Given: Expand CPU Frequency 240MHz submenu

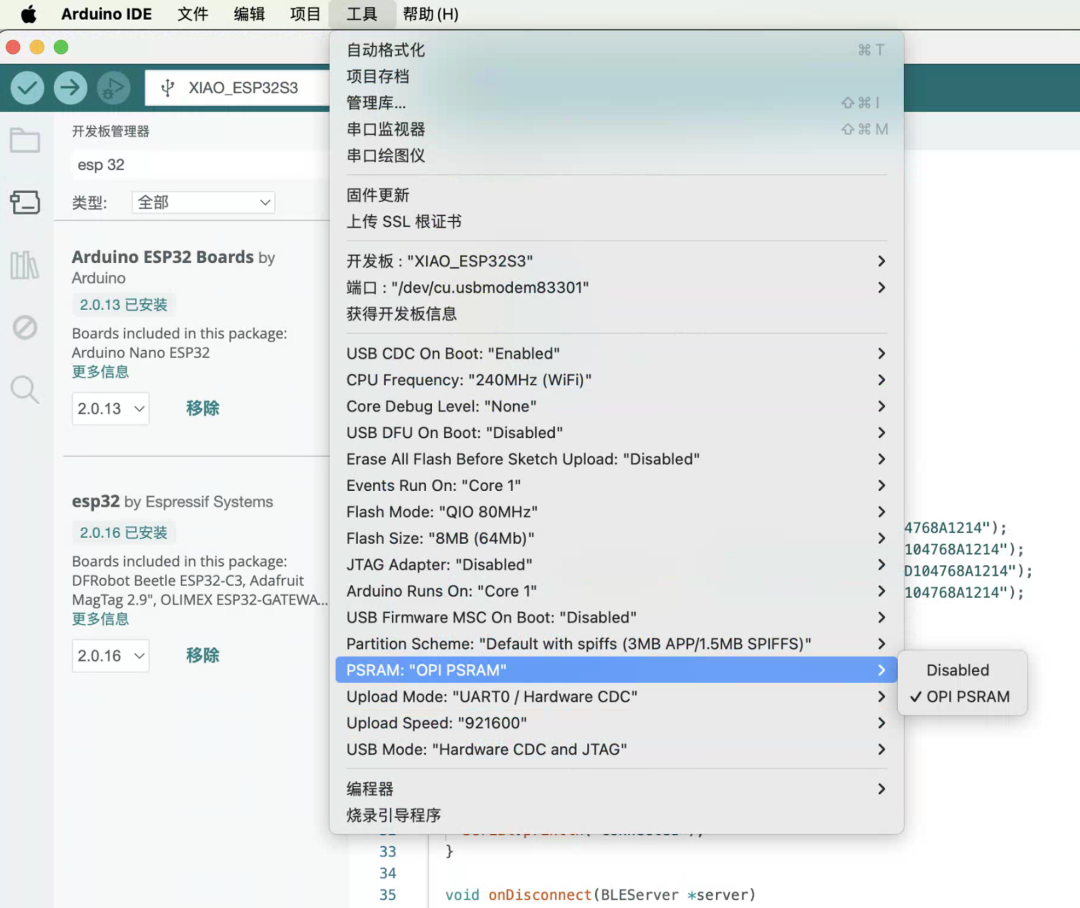Looking at the screenshot, I should 616,380.
